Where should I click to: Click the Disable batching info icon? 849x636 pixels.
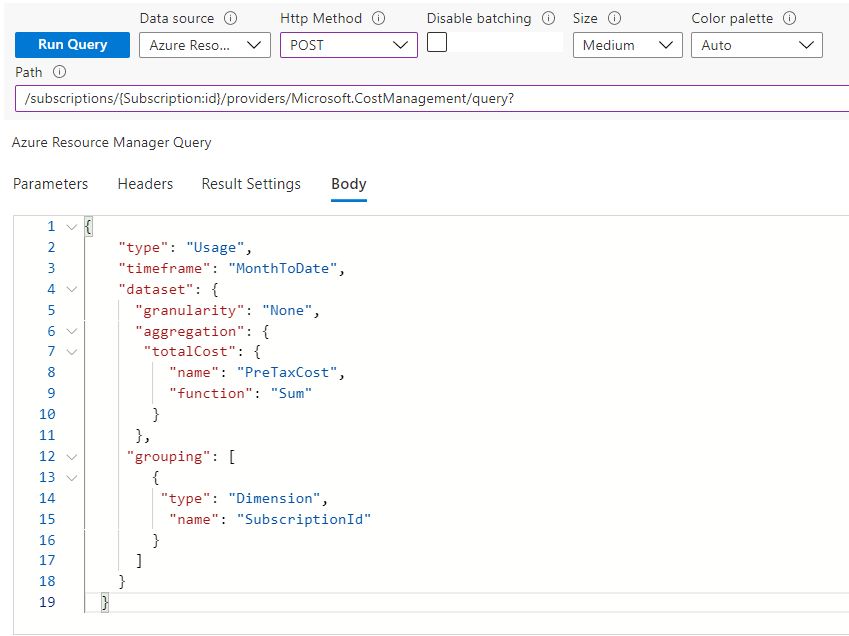click(548, 18)
